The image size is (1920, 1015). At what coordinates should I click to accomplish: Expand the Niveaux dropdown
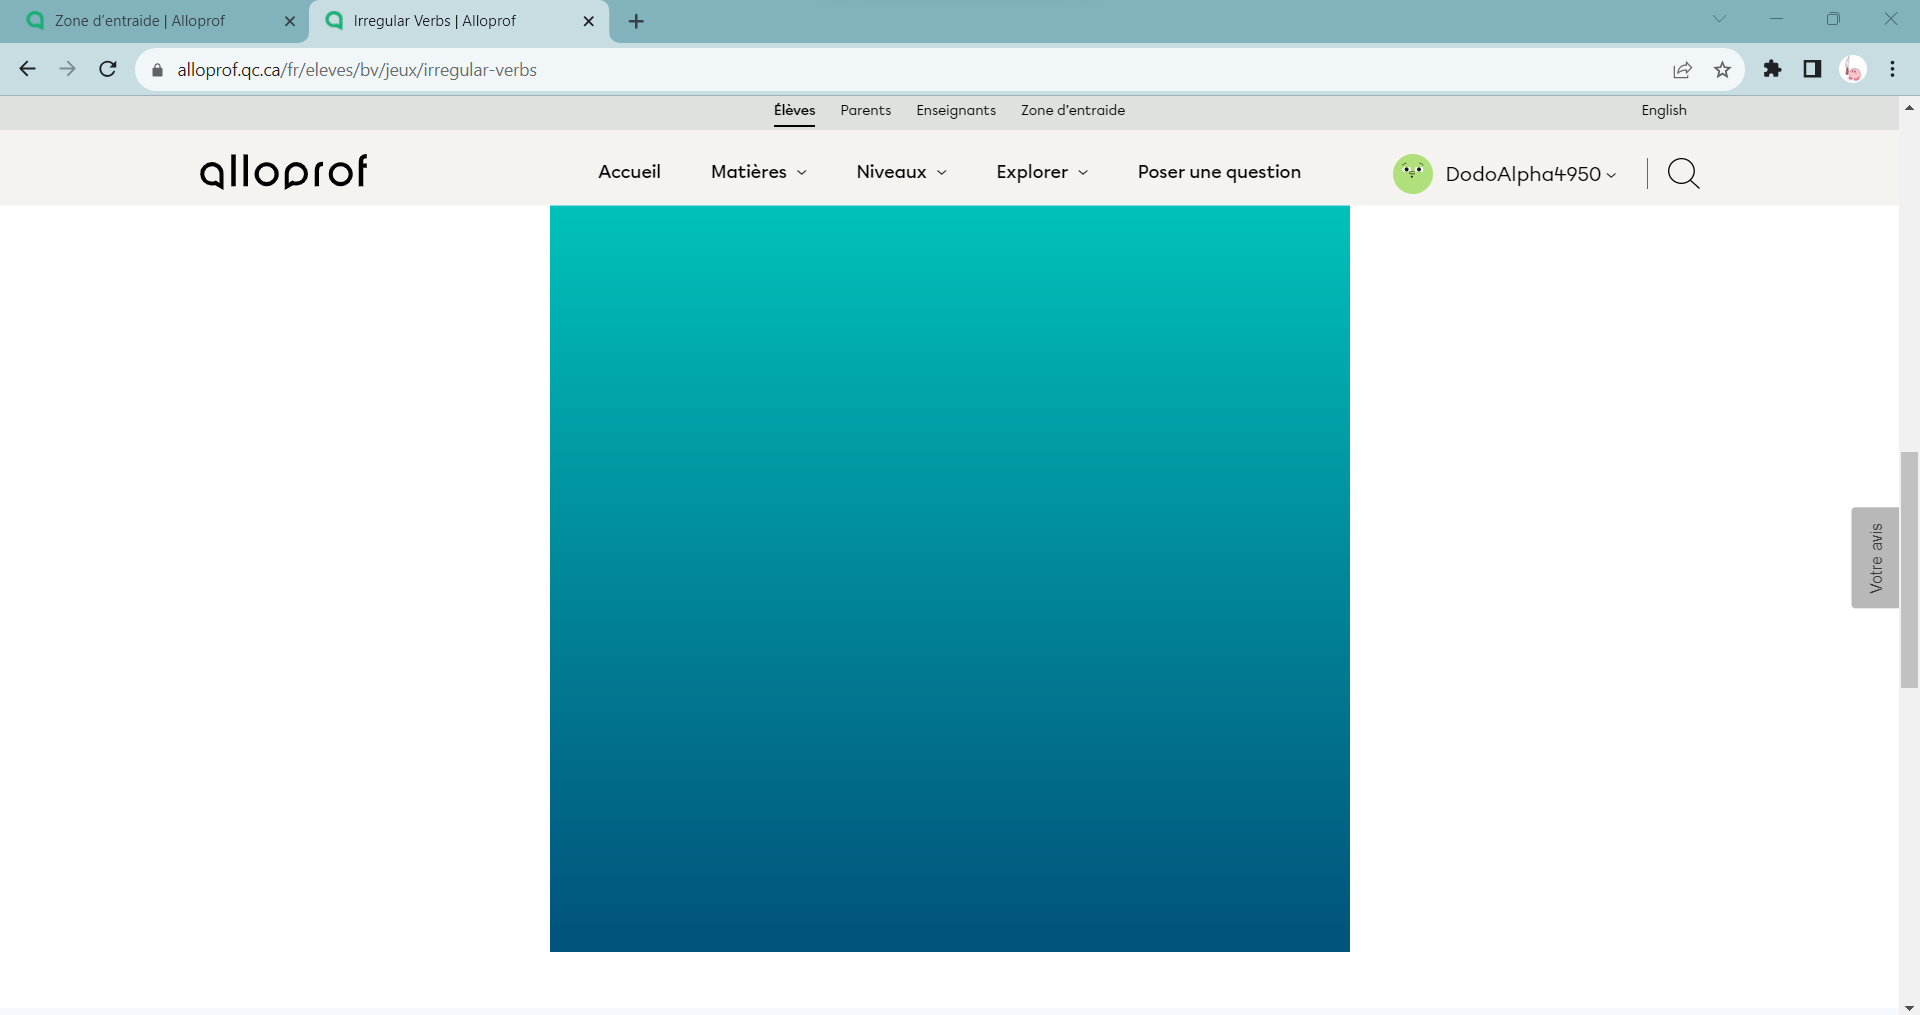(x=901, y=172)
